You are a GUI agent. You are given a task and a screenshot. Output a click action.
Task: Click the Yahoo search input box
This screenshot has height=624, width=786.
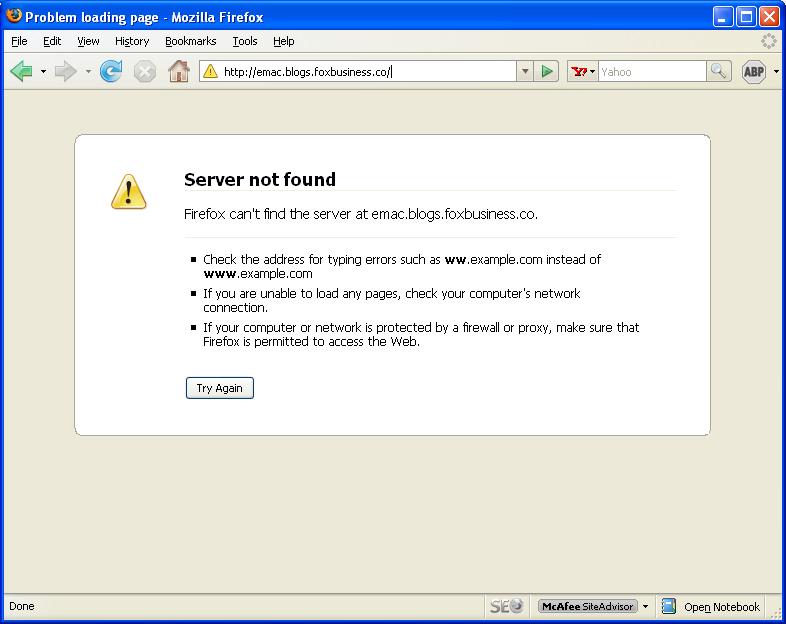652,72
